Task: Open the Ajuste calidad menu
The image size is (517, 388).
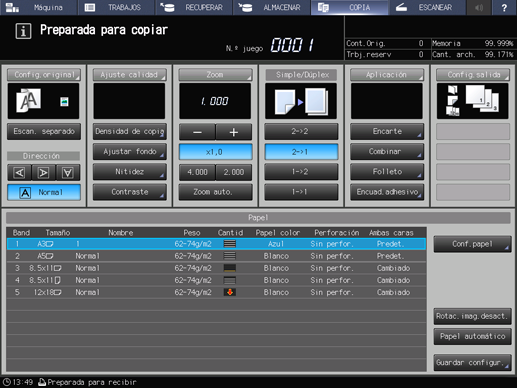Action: point(129,75)
